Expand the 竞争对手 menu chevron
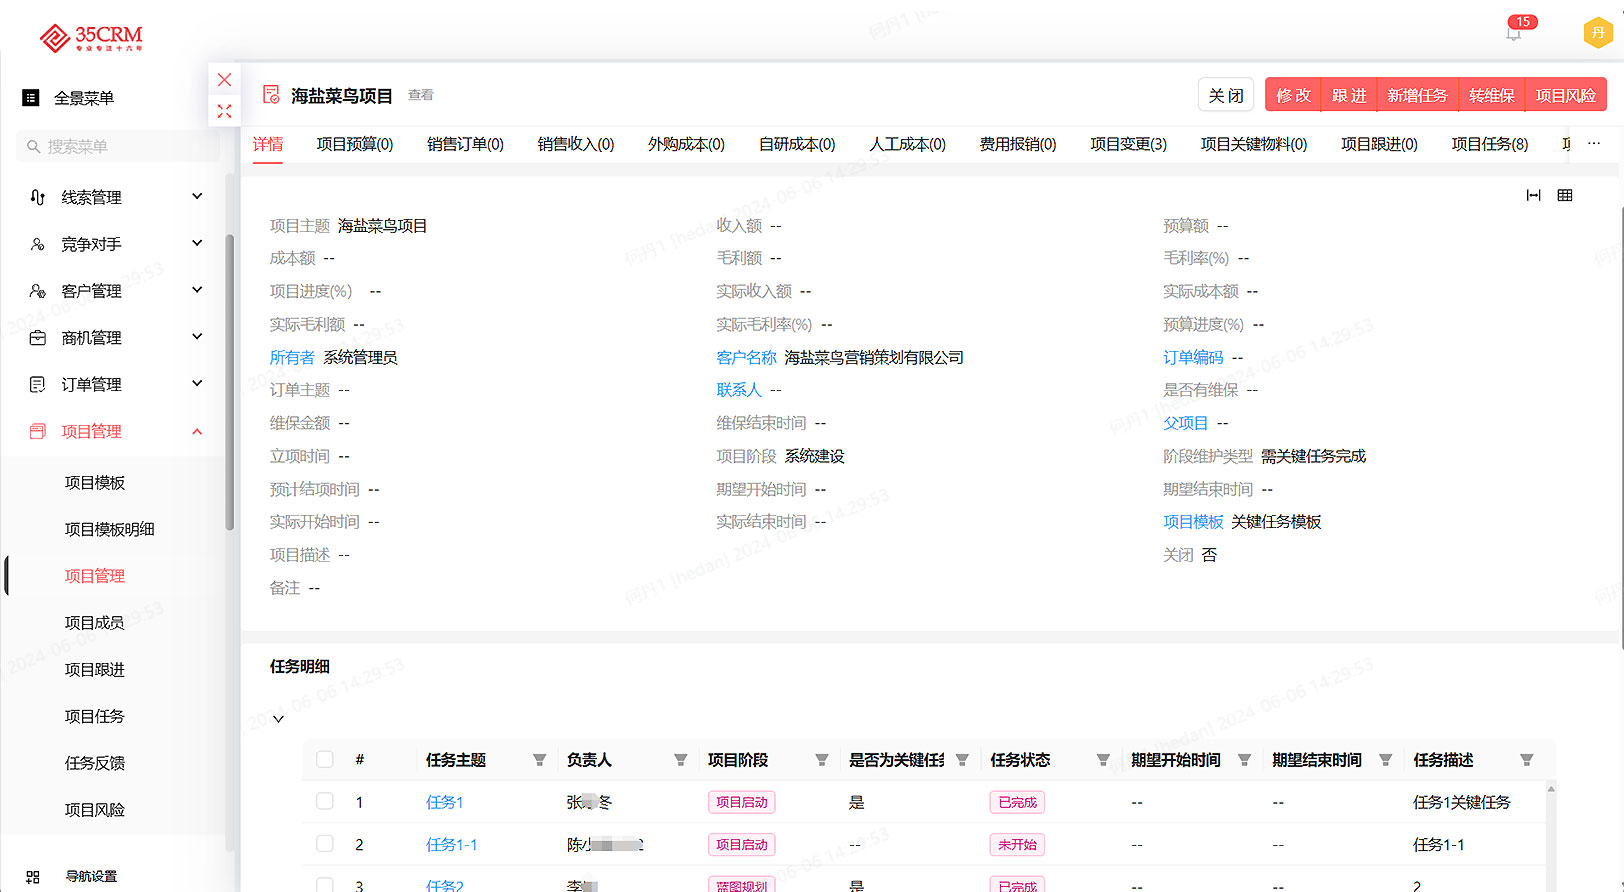Viewport: 1624px width, 892px height. (197, 243)
